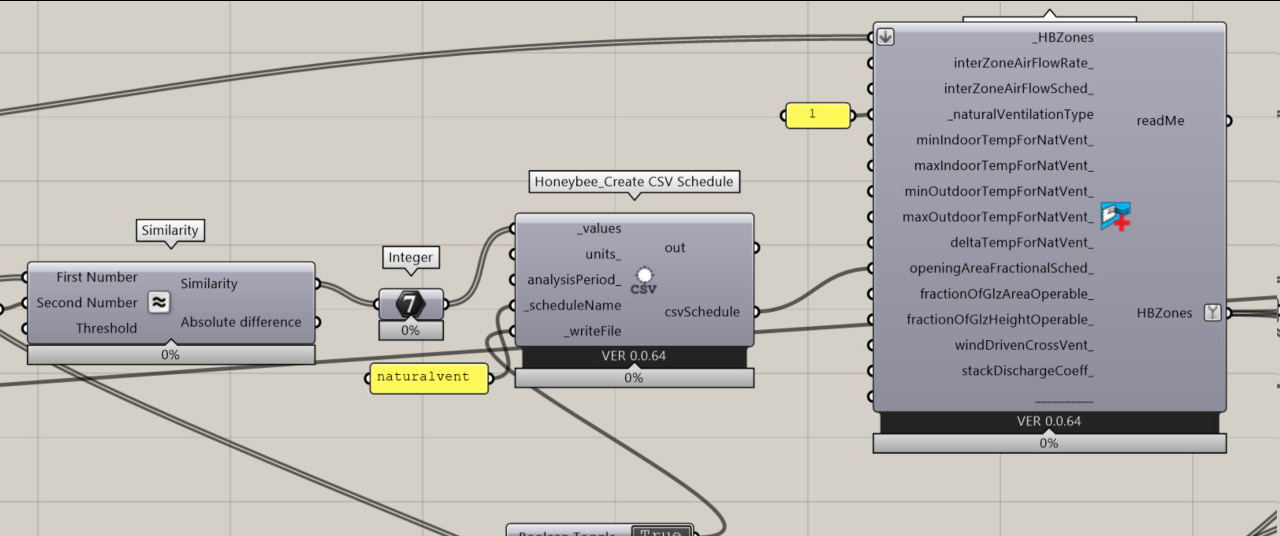1280x536 pixels.
Task: Click the minOutdoorTempForNatVent_ input
Action: tap(1001, 191)
